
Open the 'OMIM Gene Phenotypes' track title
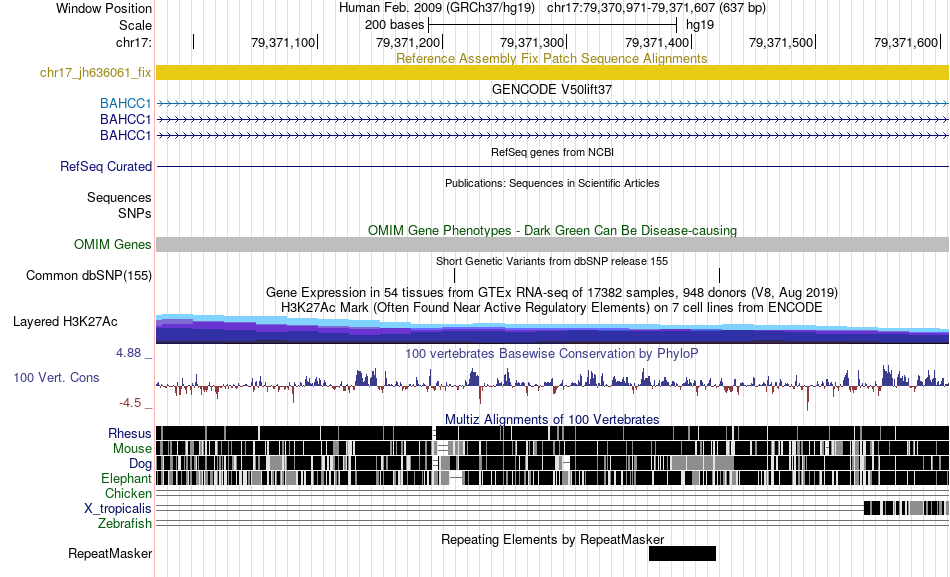click(x=552, y=230)
